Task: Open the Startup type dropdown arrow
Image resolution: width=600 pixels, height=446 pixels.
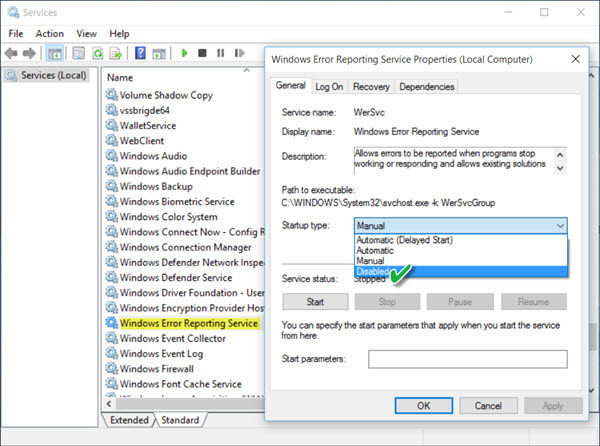Action: 560,226
